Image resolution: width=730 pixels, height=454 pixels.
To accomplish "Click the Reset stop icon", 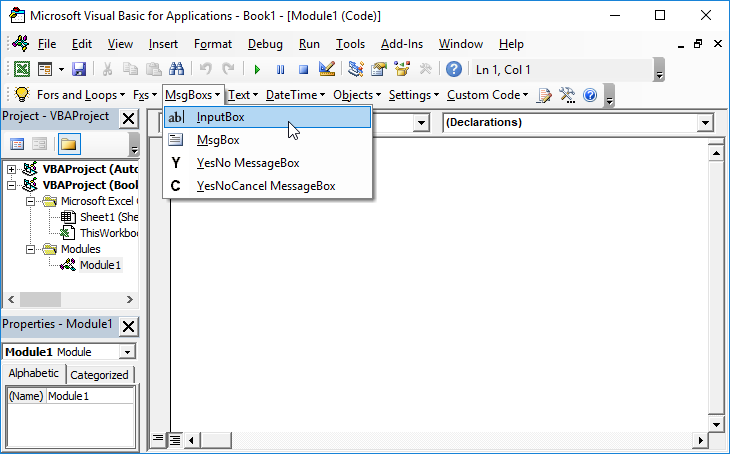I will point(302,69).
